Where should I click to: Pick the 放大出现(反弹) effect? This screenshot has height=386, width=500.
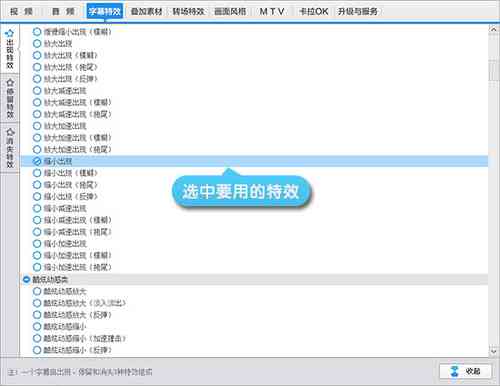click(x=65, y=79)
